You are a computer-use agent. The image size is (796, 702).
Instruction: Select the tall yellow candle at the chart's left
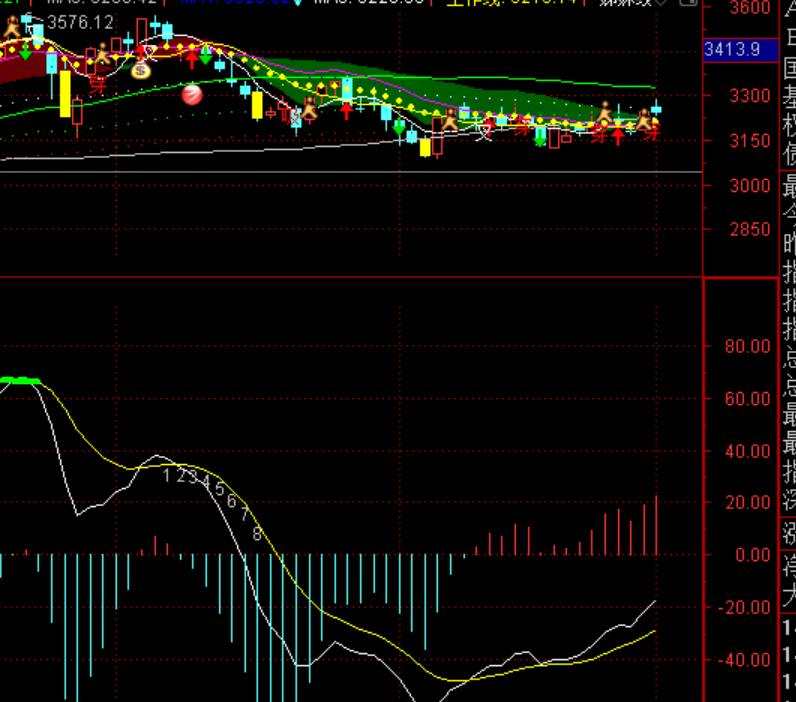tap(65, 94)
